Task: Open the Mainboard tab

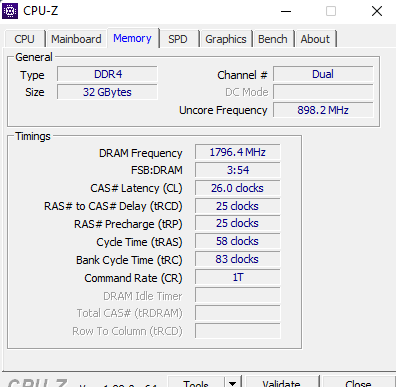Action: [x=76, y=39]
